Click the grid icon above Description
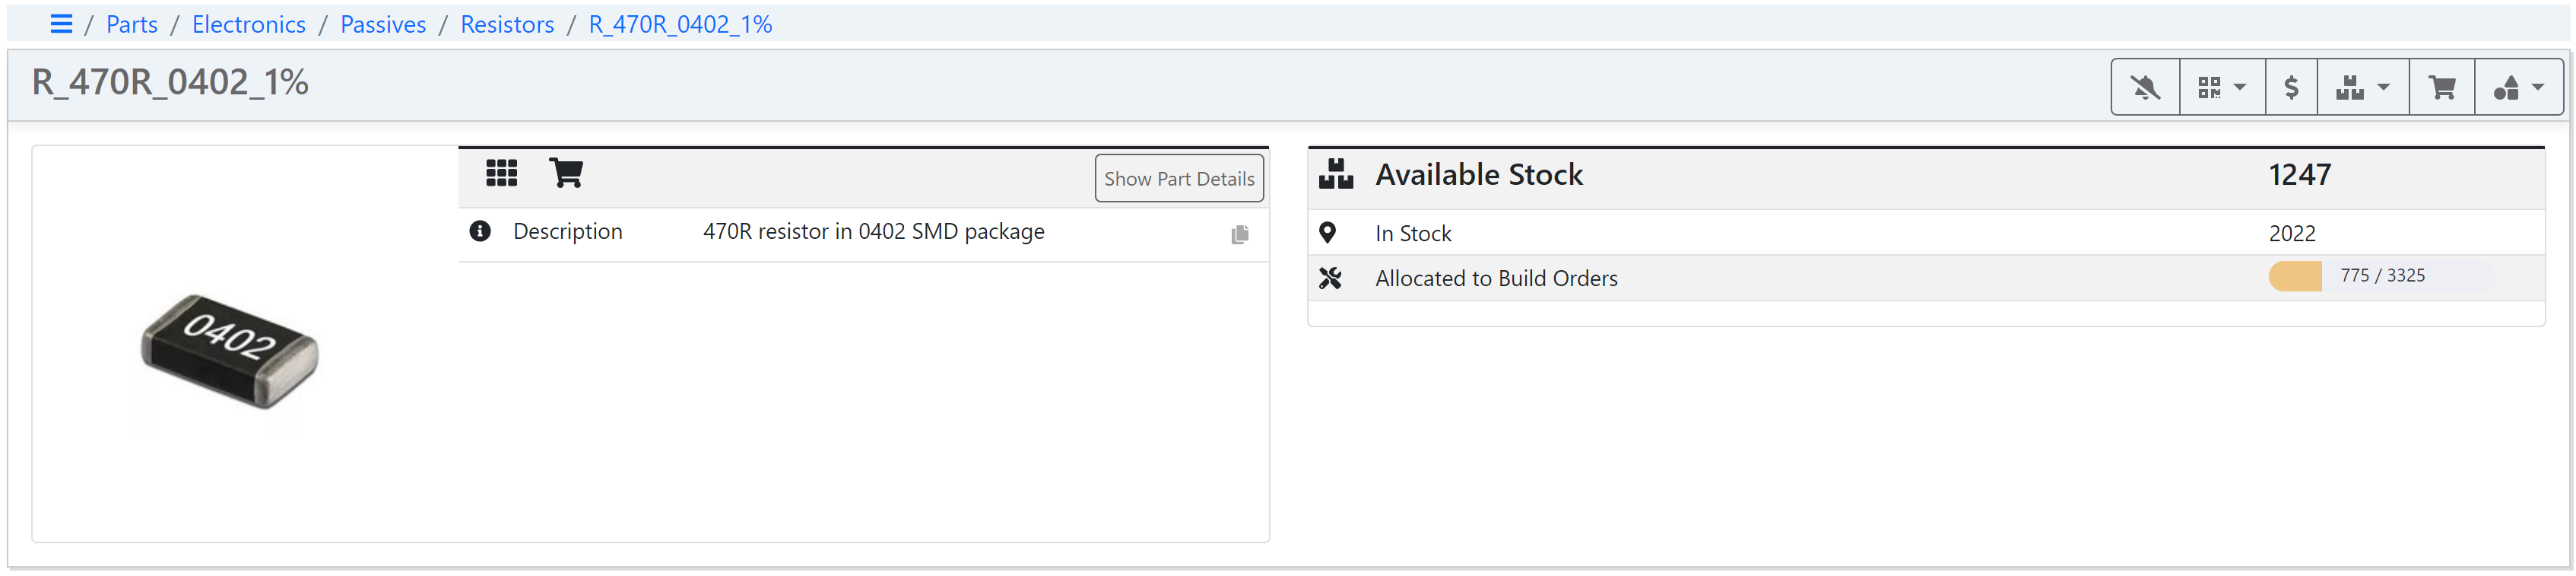This screenshot has height=576, width=2576. point(501,174)
